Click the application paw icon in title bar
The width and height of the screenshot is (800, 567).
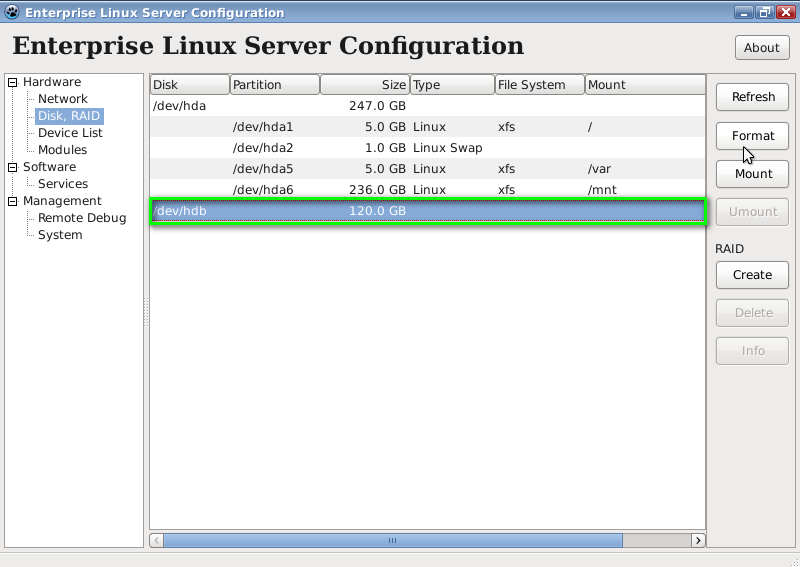point(11,12)
